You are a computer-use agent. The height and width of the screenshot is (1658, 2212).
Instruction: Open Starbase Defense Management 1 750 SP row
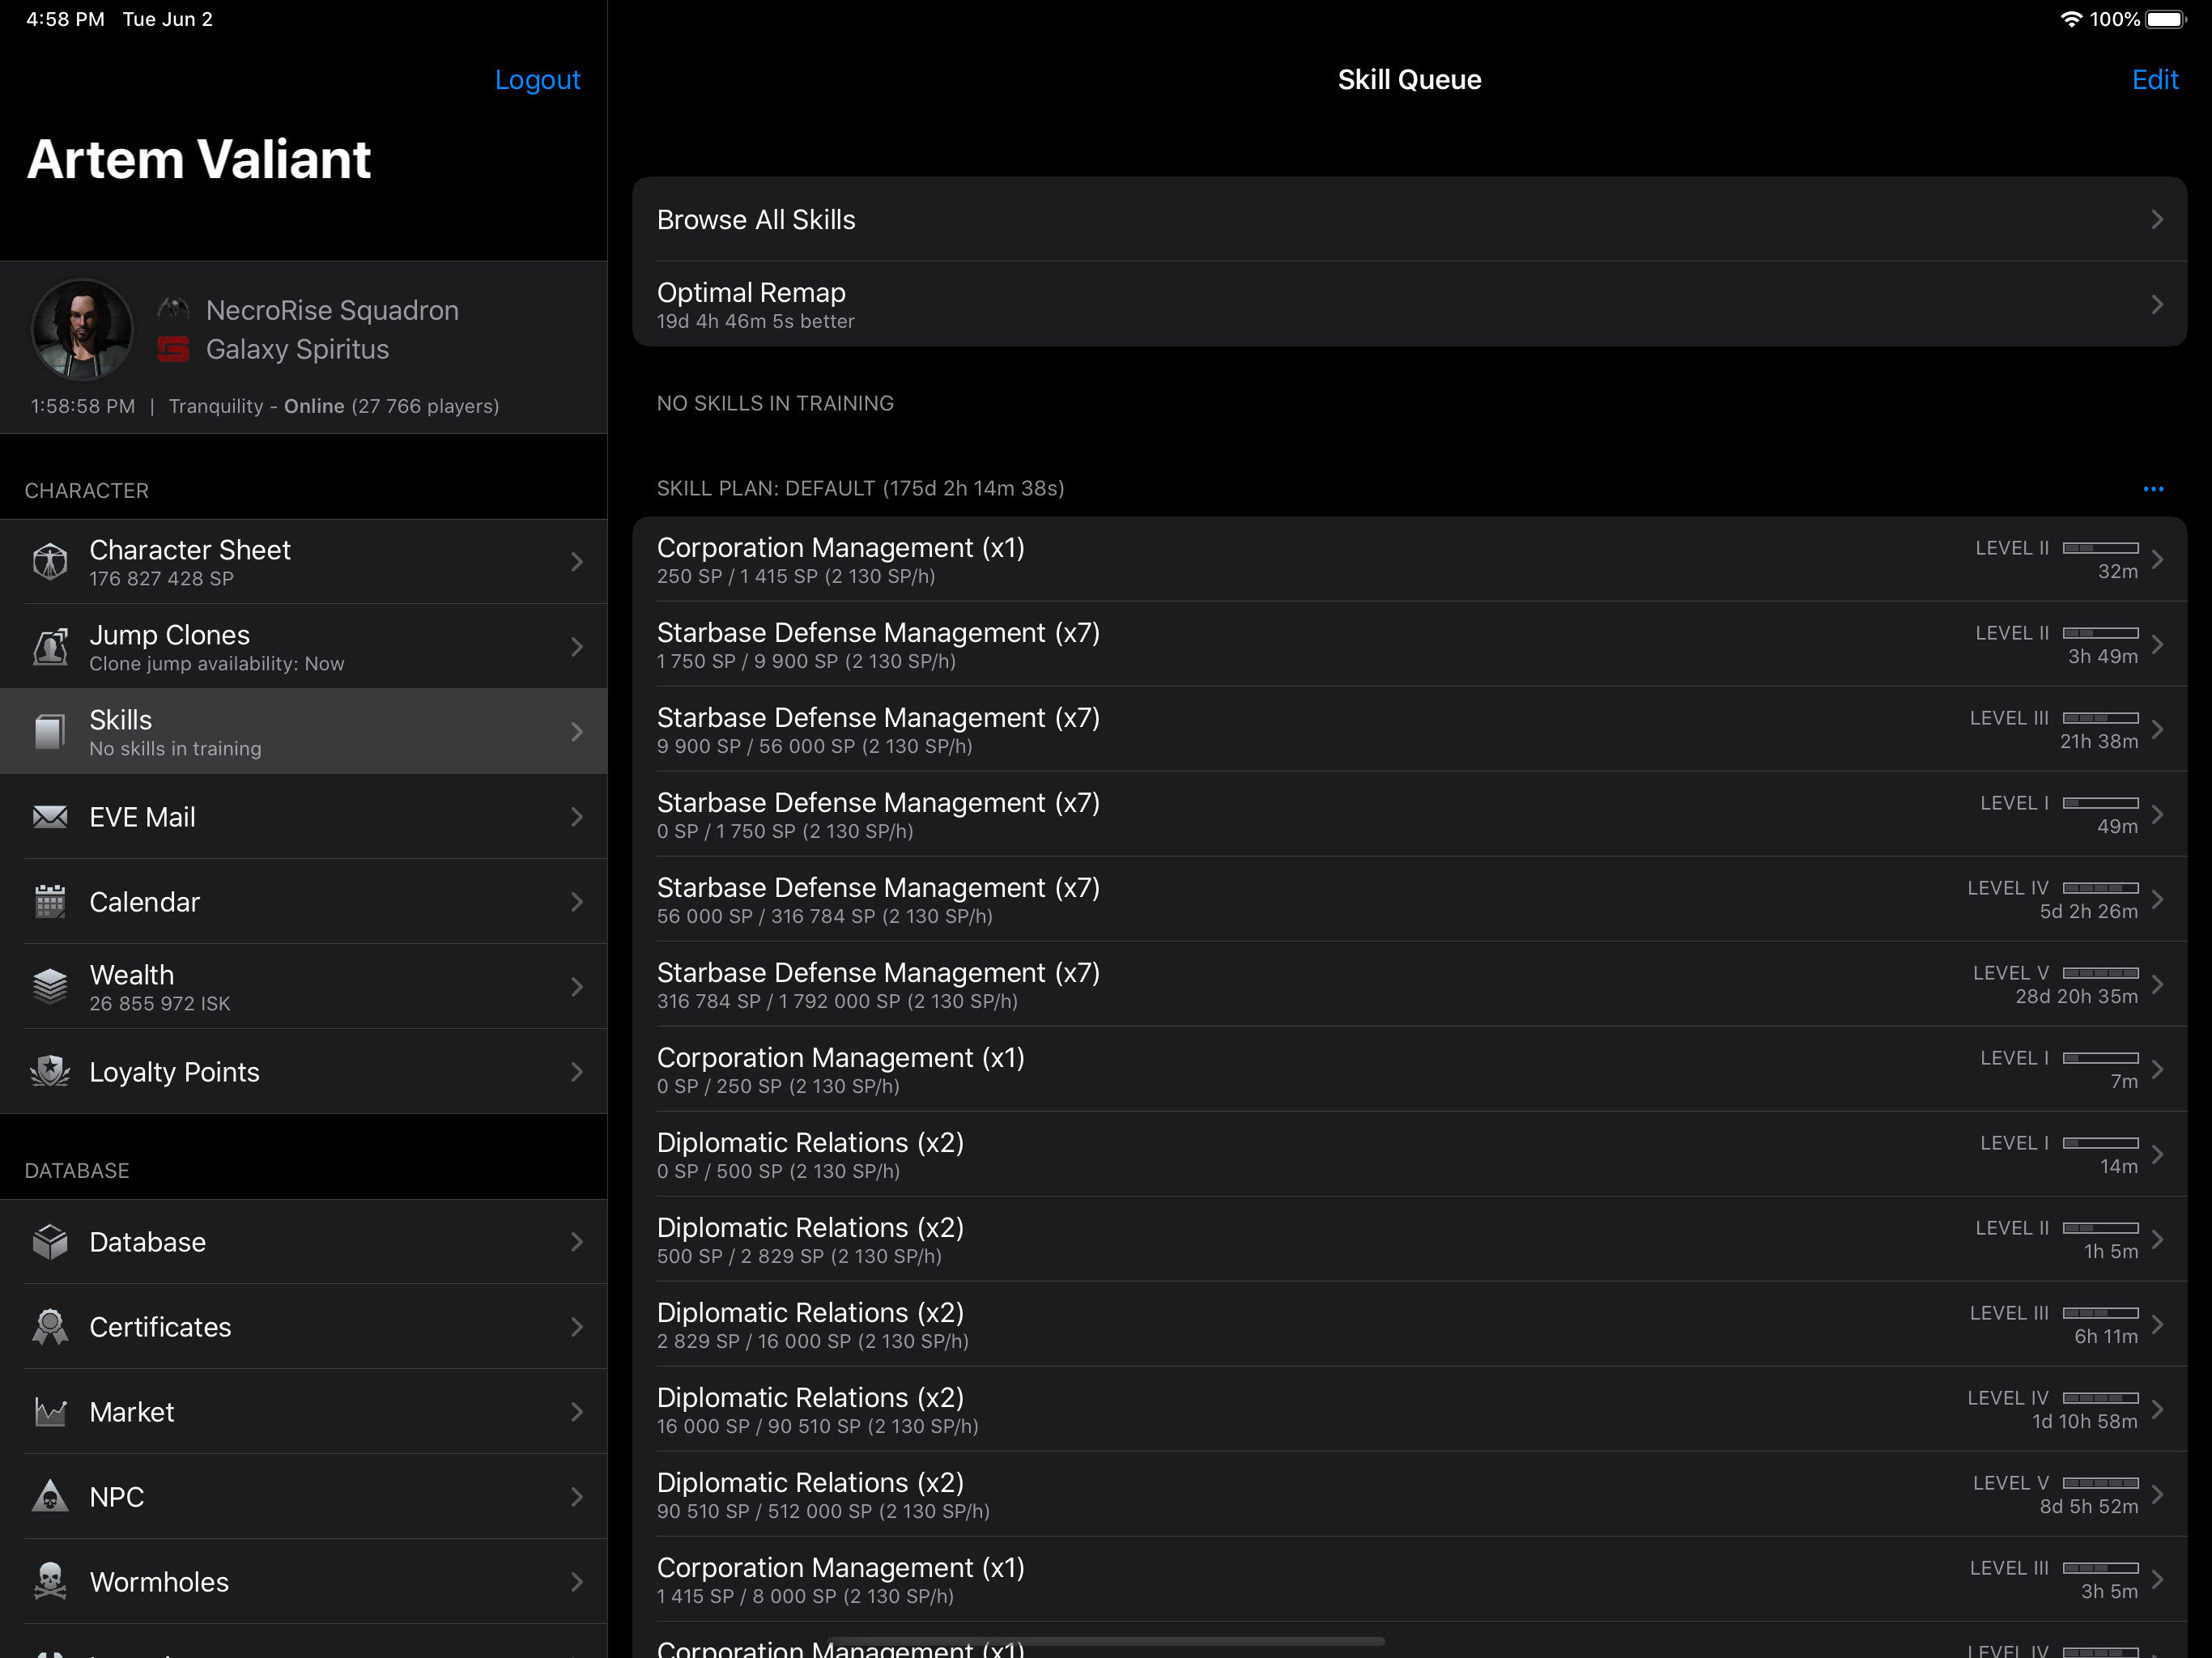pyautogui.click(x=1409, y=644)
